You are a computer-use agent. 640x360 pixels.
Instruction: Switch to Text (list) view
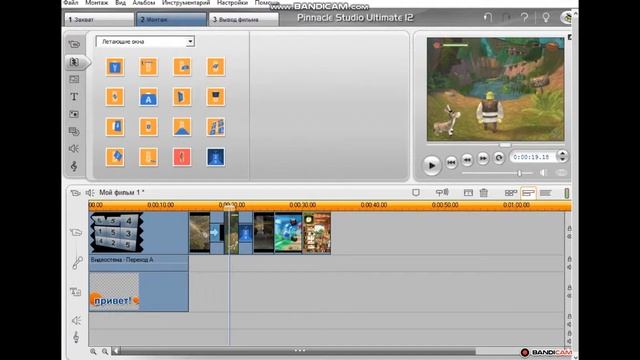click(x=546, y=193)
